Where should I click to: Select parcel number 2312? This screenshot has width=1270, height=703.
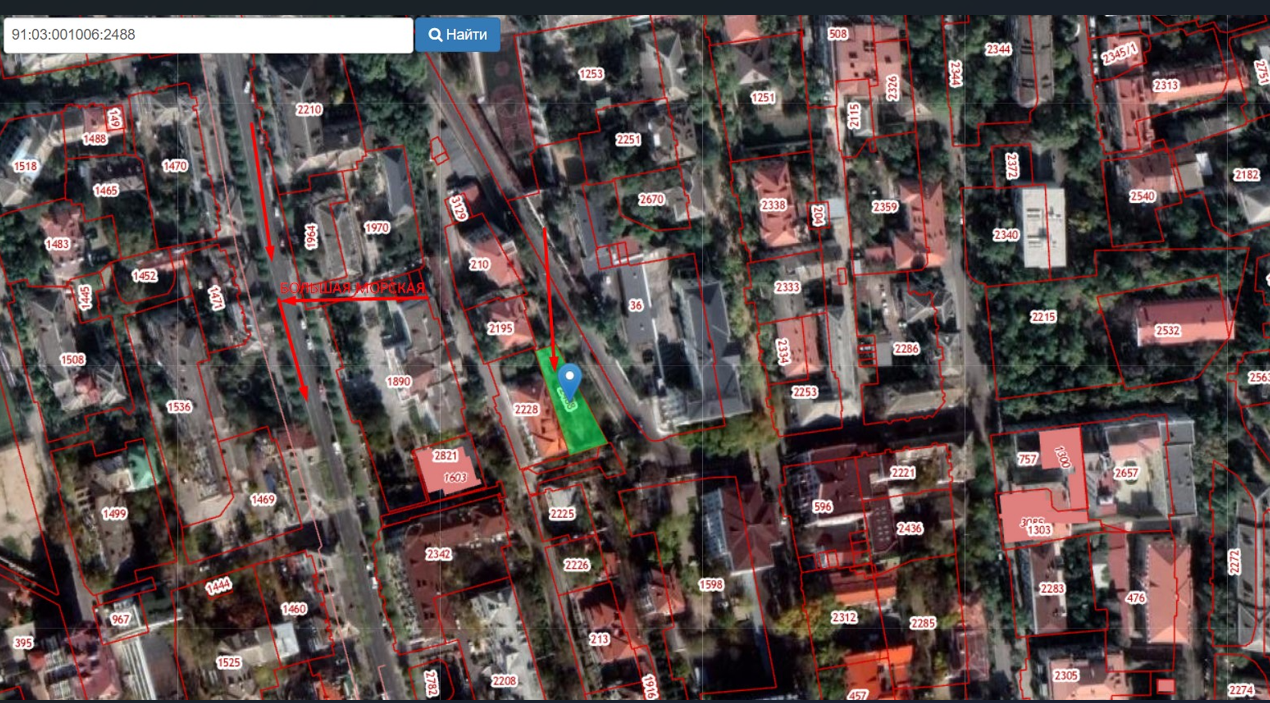click(844, 617)
